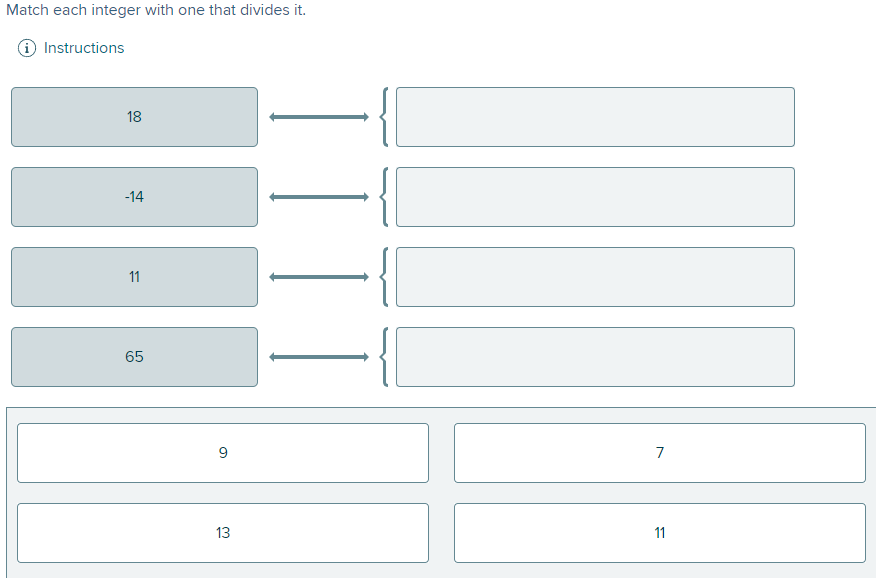
Task: Click the prompt text about matching integers
Action: point(153,10)
